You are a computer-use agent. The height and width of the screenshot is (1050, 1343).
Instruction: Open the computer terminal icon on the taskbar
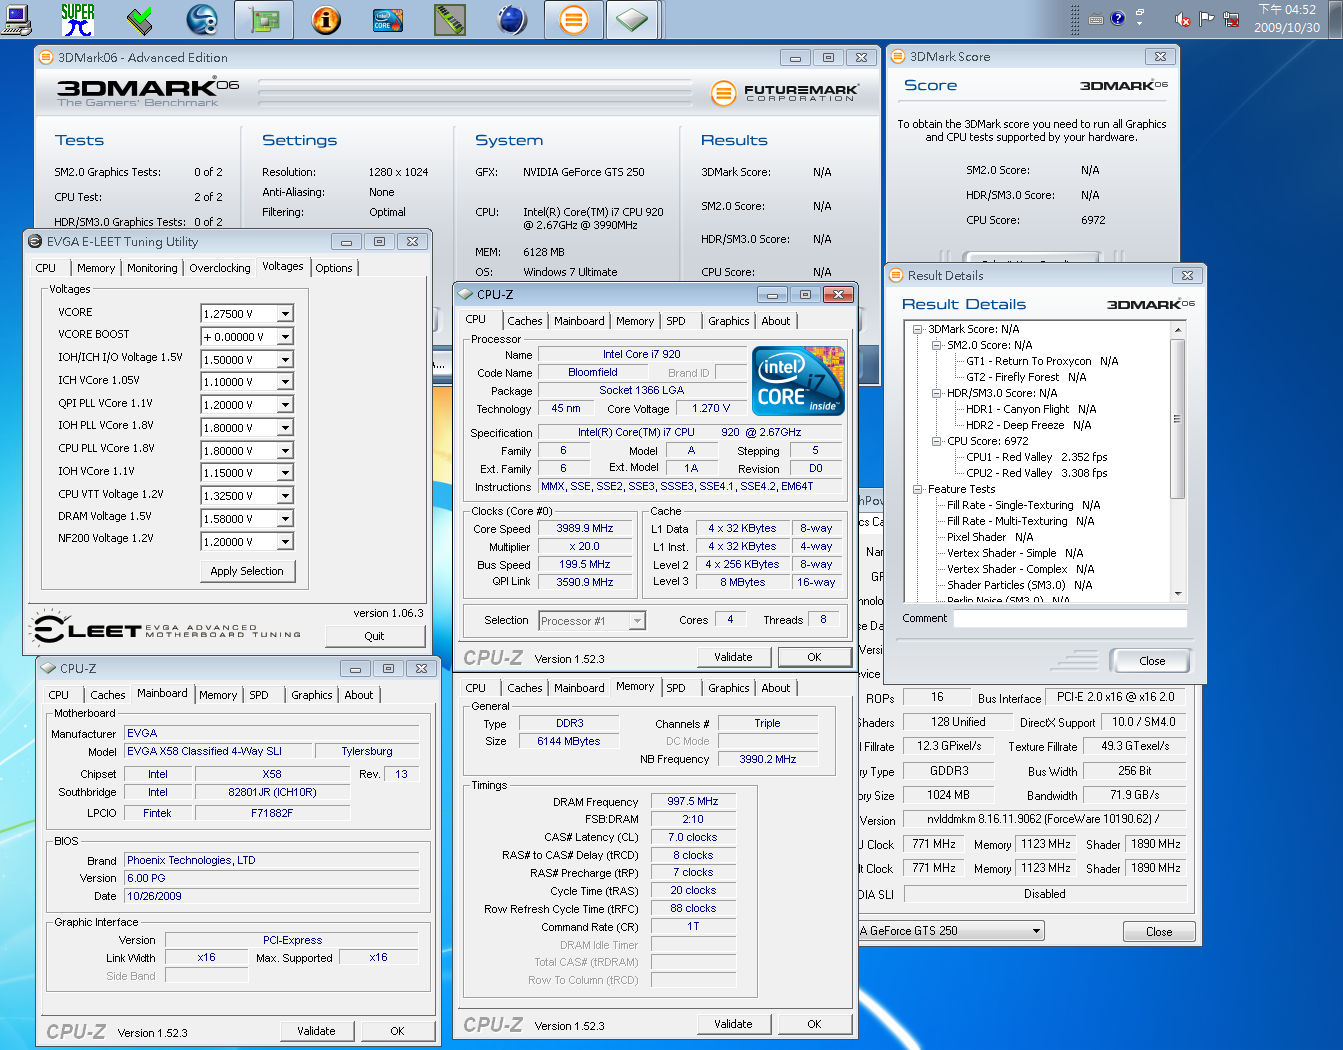tap(16, 19)
